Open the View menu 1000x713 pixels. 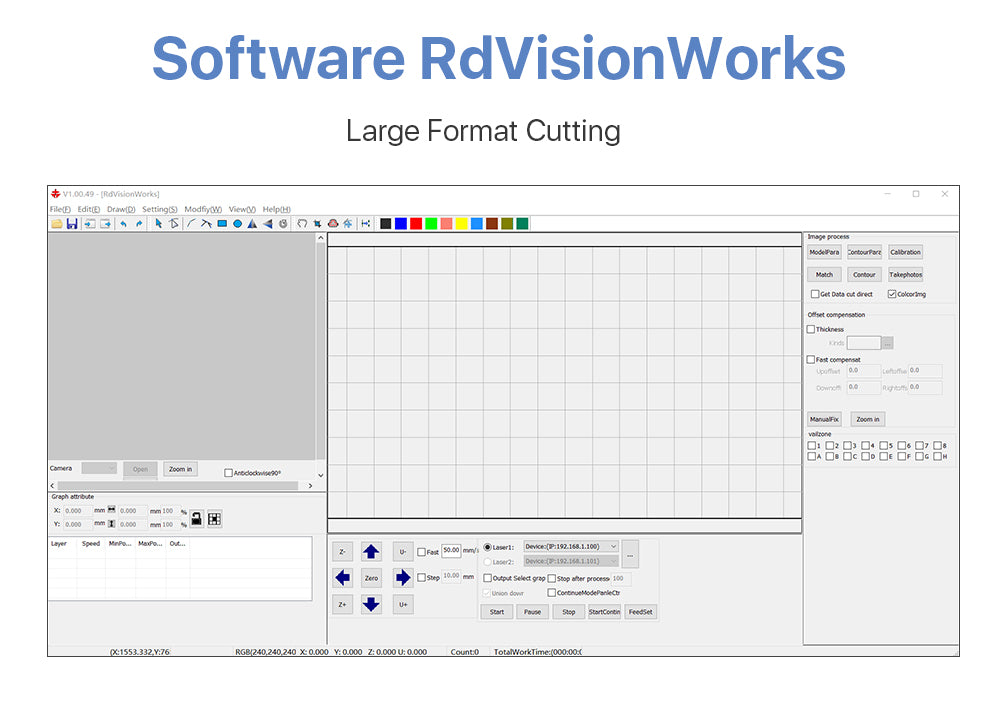pos(242,209)
